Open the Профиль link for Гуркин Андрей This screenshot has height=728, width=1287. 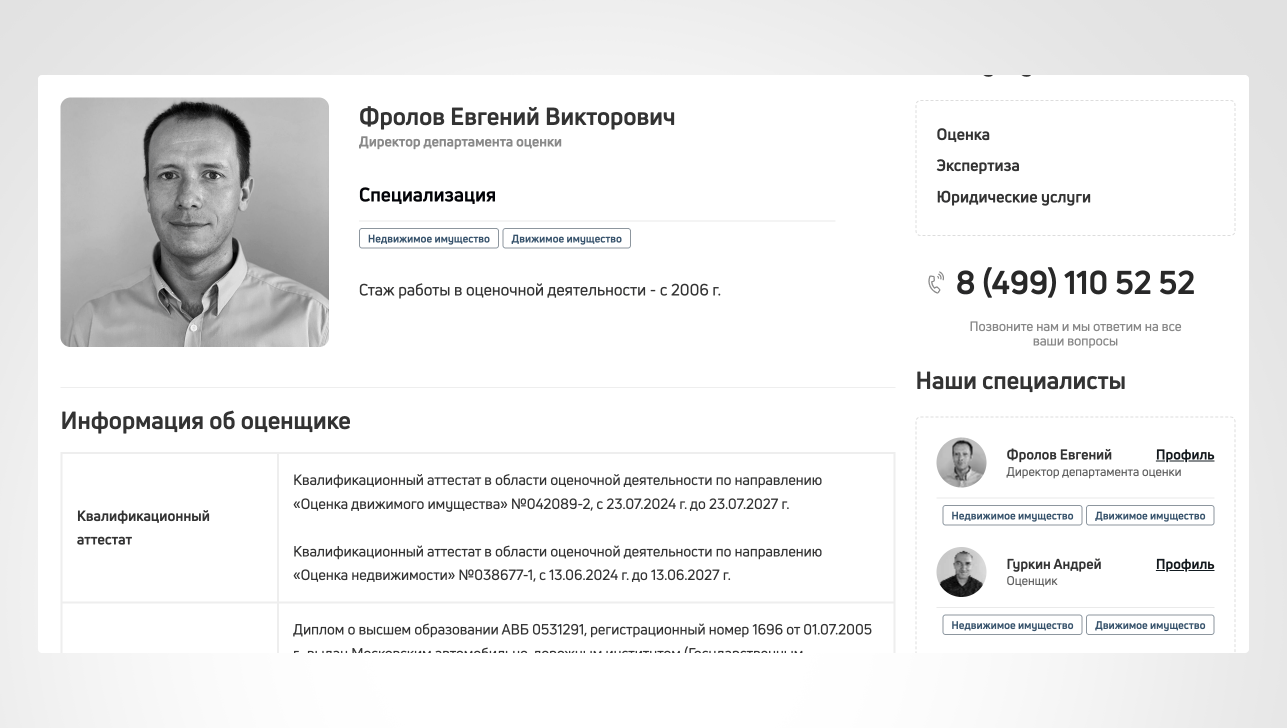click(x=1185, y=564)
